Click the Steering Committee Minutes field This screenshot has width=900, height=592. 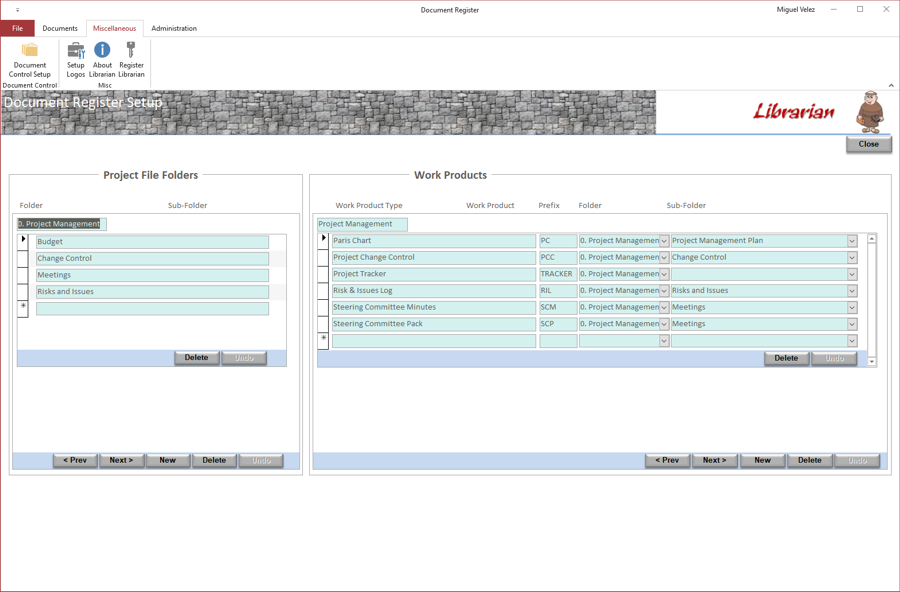click(x=434, y=308)
